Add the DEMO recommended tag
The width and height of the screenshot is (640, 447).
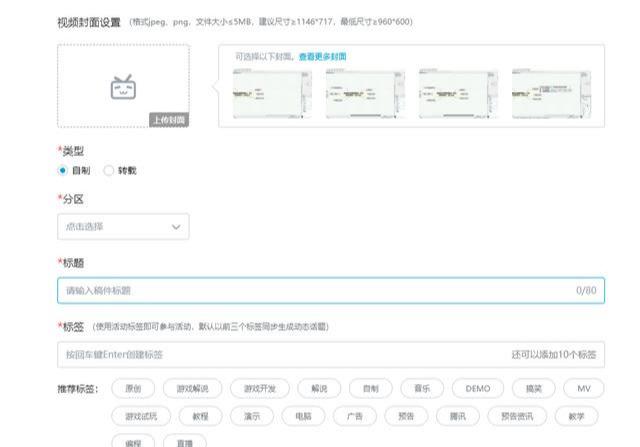tap(478, 388)
